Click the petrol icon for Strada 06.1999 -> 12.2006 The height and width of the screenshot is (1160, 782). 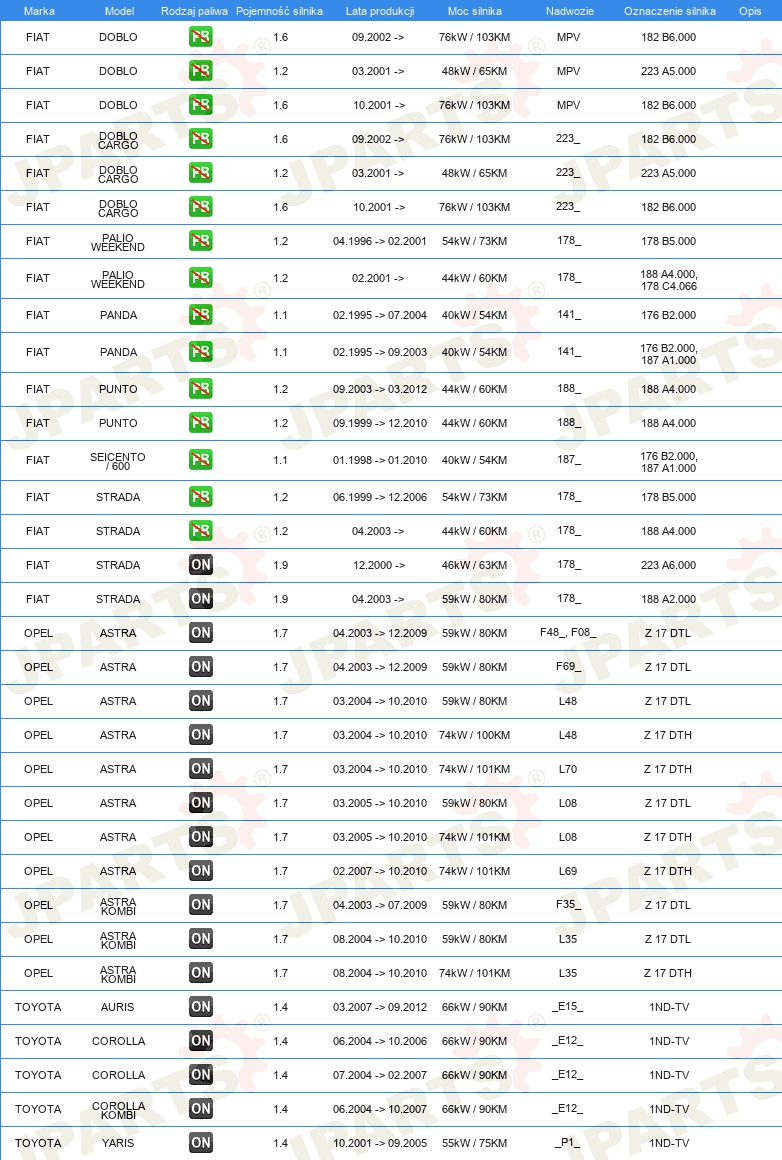click(200, 497)
